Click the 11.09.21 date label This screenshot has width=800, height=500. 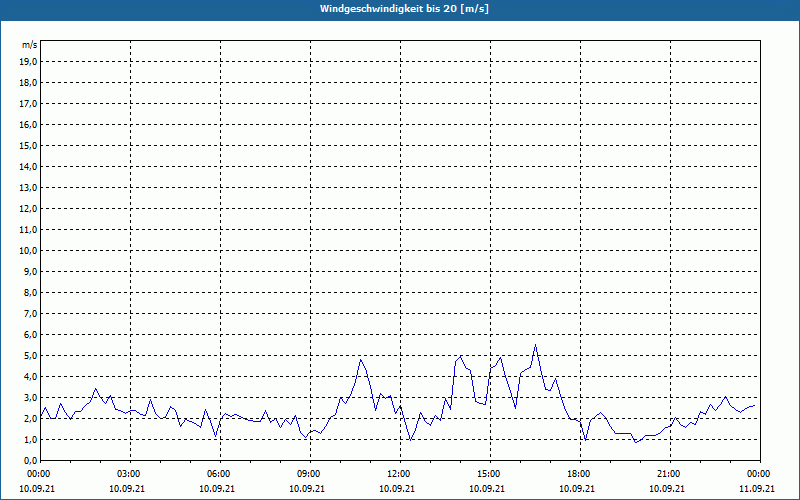pos(758,488)
